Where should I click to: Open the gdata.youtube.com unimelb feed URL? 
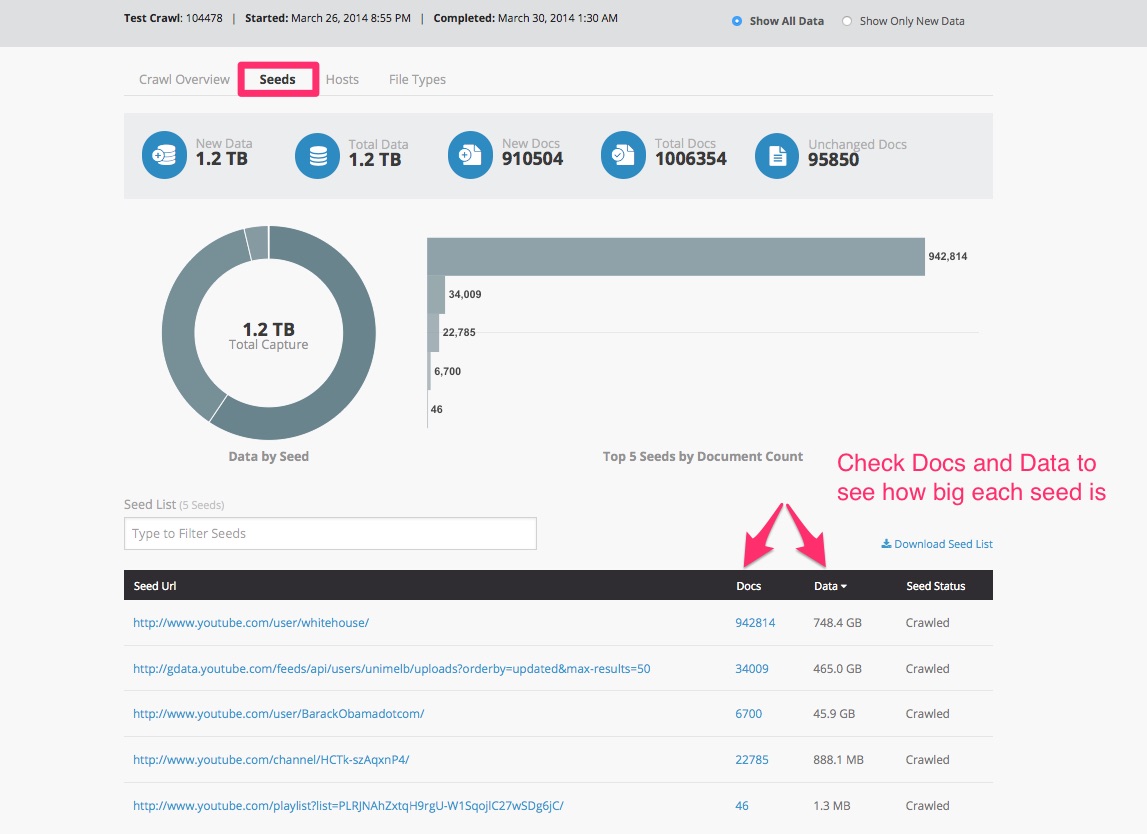click(391, 668)
